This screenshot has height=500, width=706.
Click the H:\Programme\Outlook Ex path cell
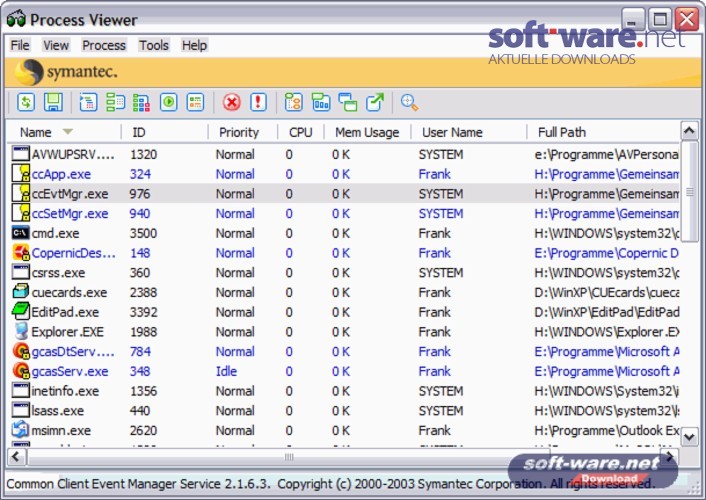[606, 431]
